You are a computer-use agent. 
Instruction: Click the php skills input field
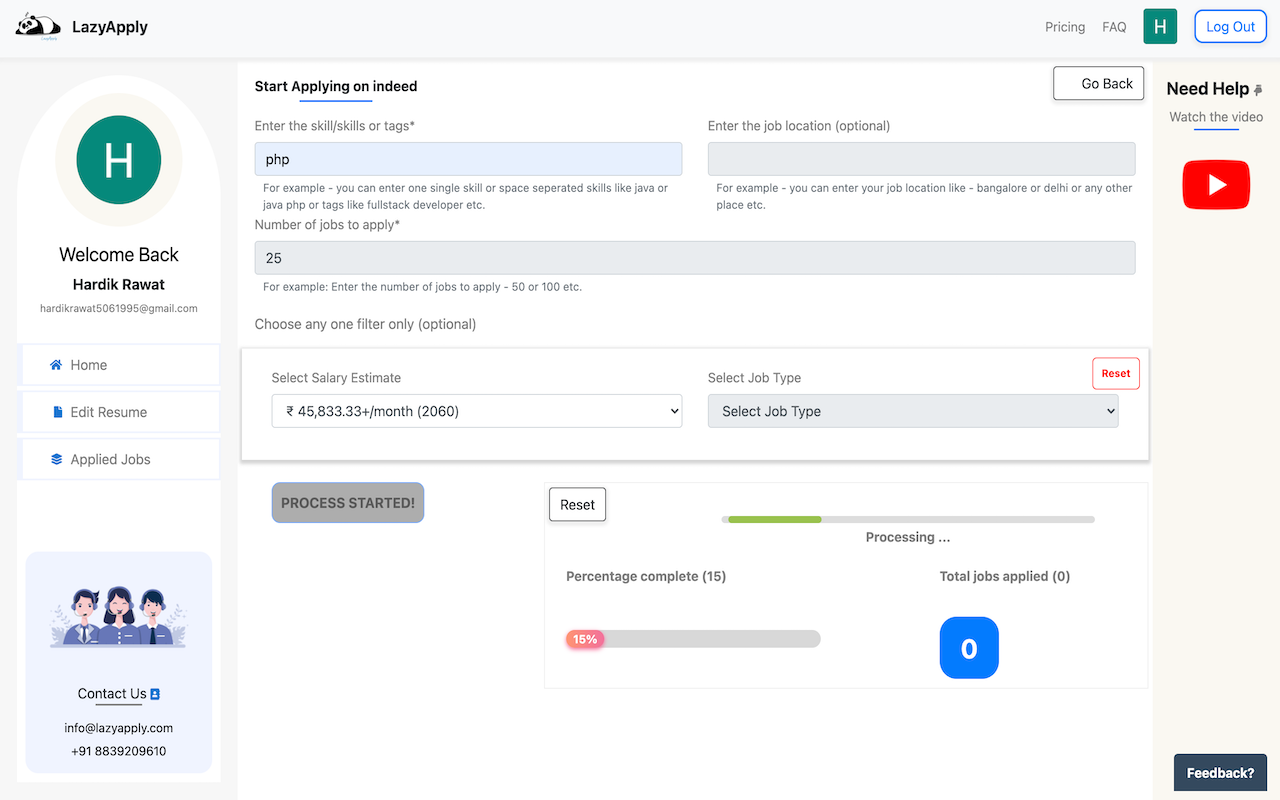click(467, 158)
